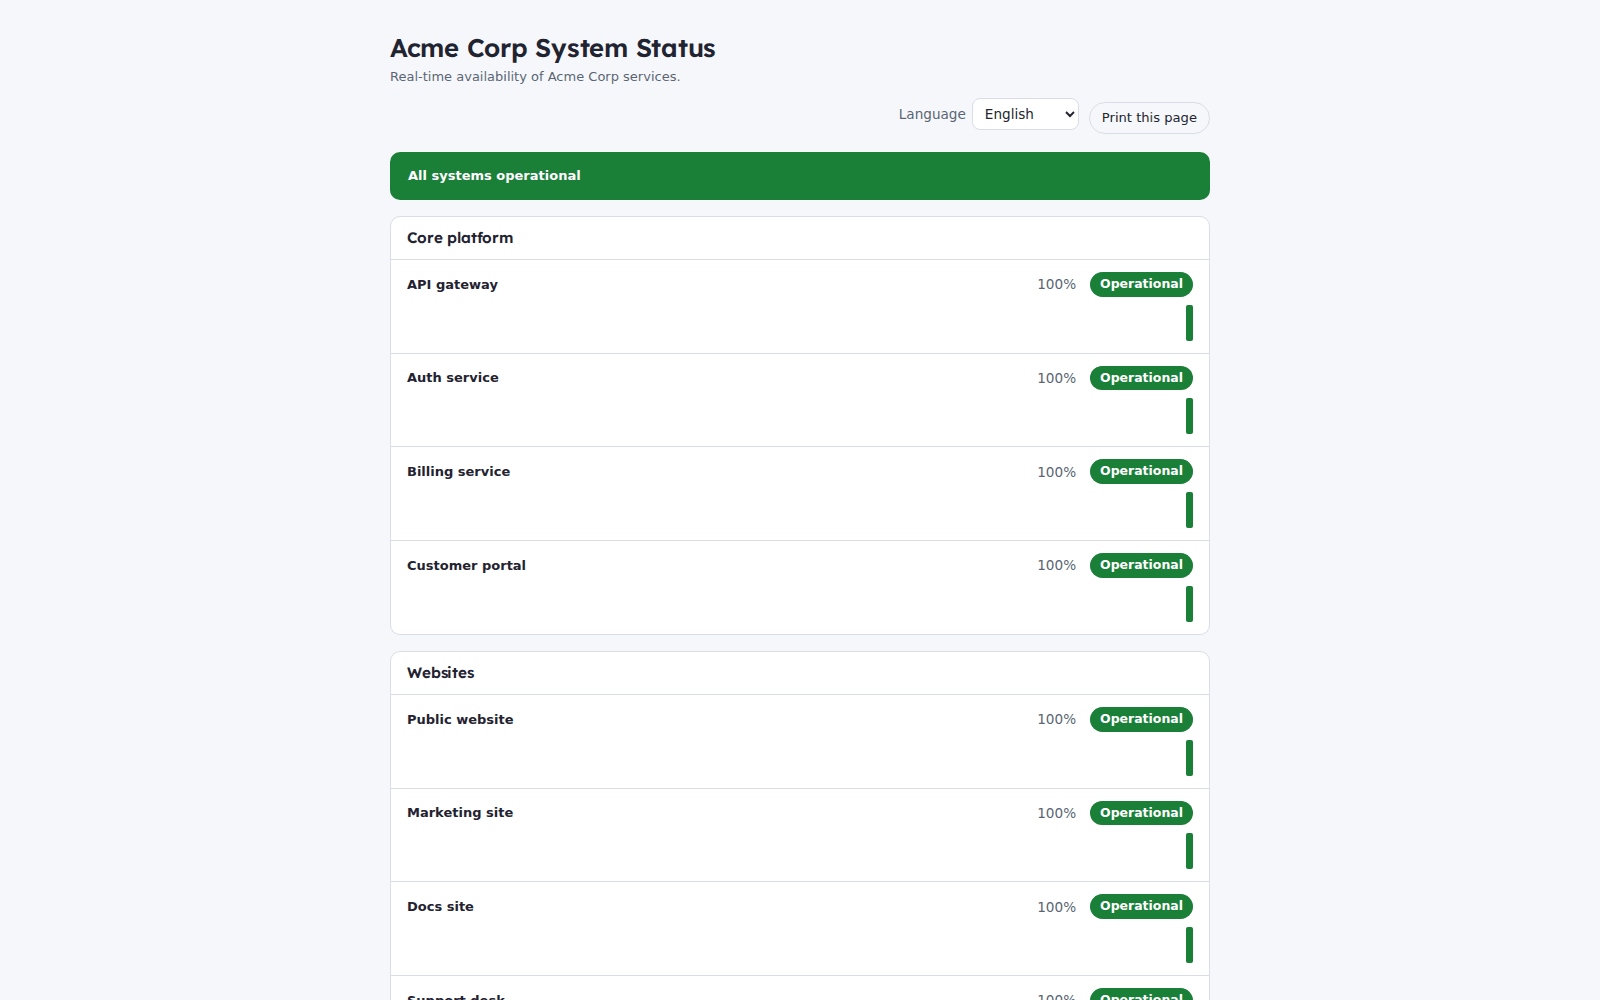Image resolution: width=1600 pixels, height=1000 pixels.
Task: Click the Operational badge for Billing service
Action: [1141, 471]
